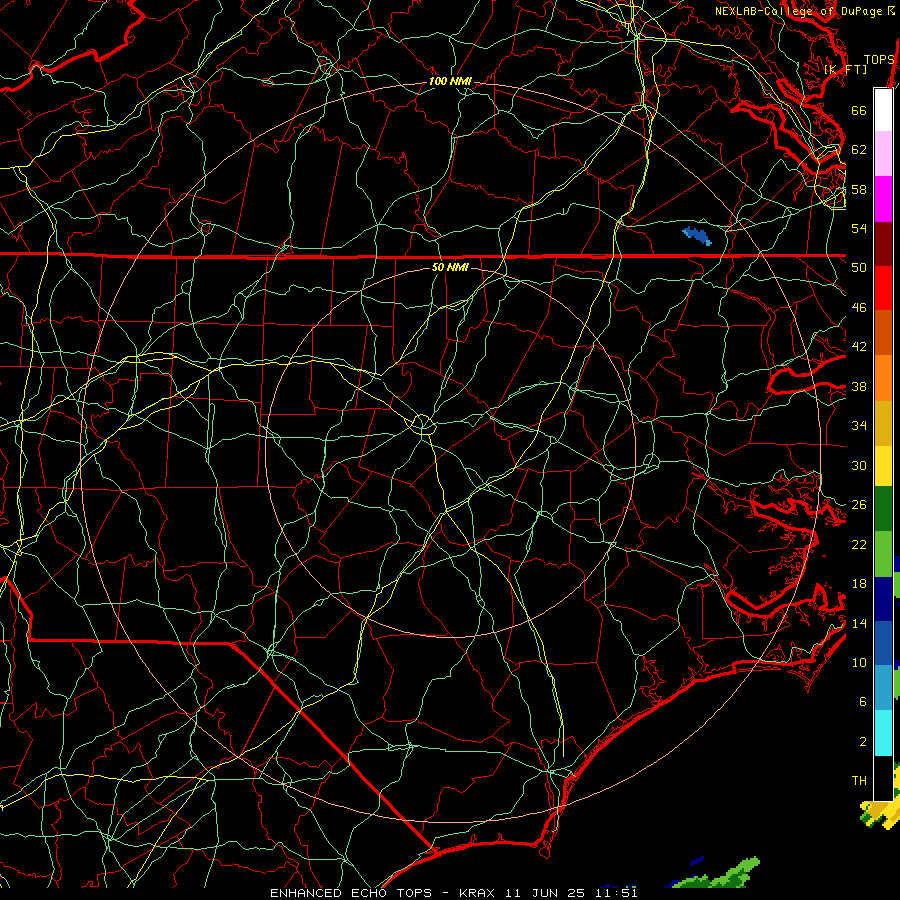Click the "50 NMI" range ring label
The image size is (900, 900).
(x=450, y=267)
